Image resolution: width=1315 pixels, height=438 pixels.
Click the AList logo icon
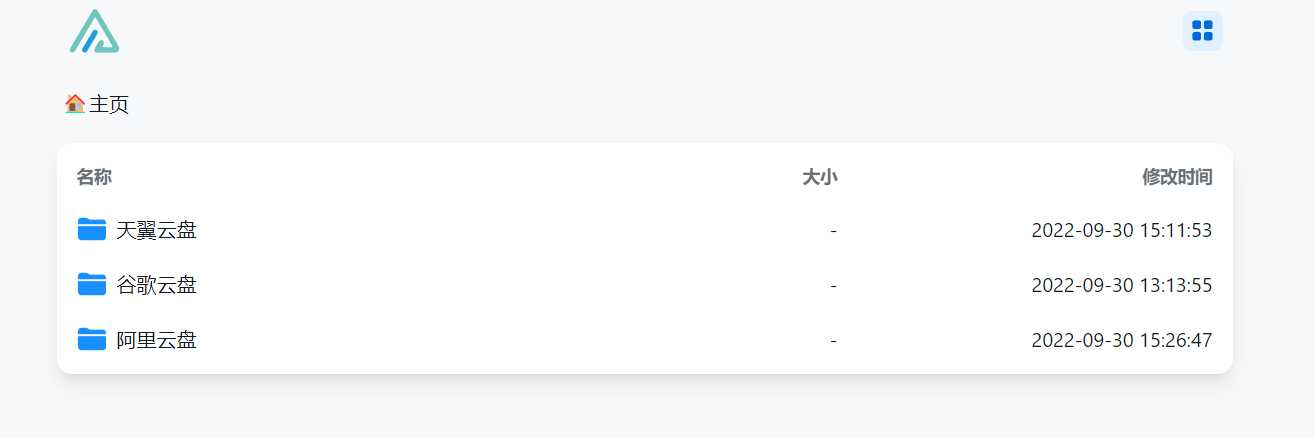(x=94, y=31)
